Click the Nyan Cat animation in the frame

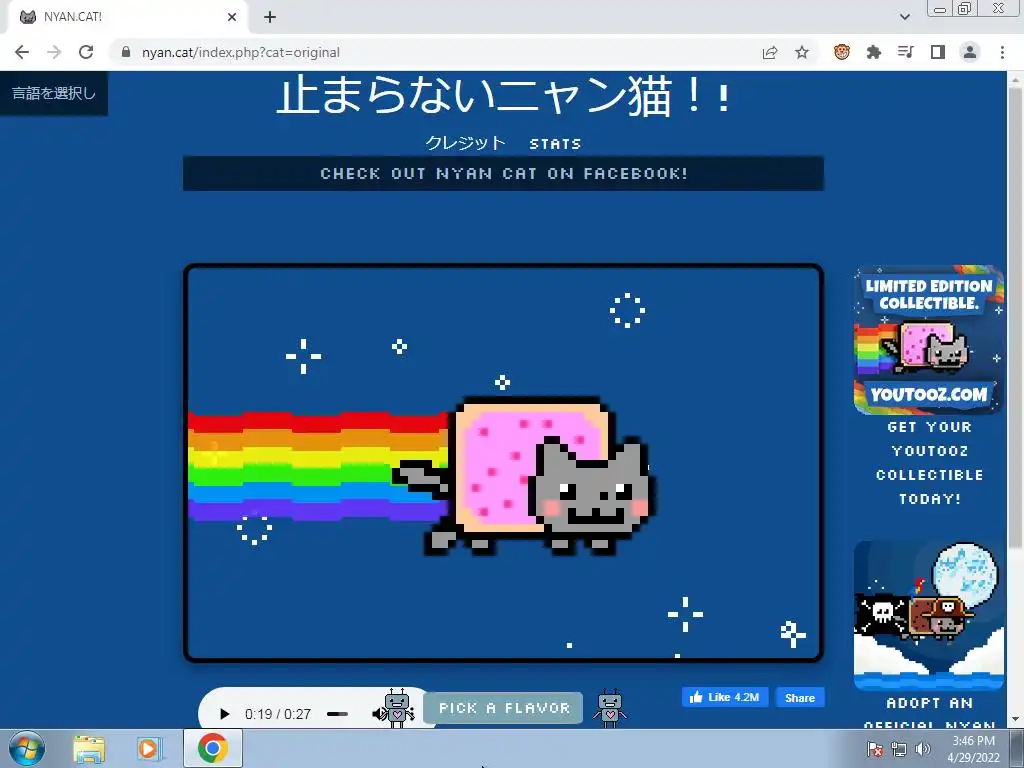click(x=504, y=463)
